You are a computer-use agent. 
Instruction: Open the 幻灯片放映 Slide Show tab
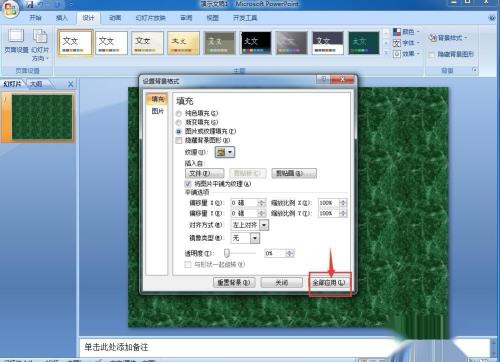151,18
